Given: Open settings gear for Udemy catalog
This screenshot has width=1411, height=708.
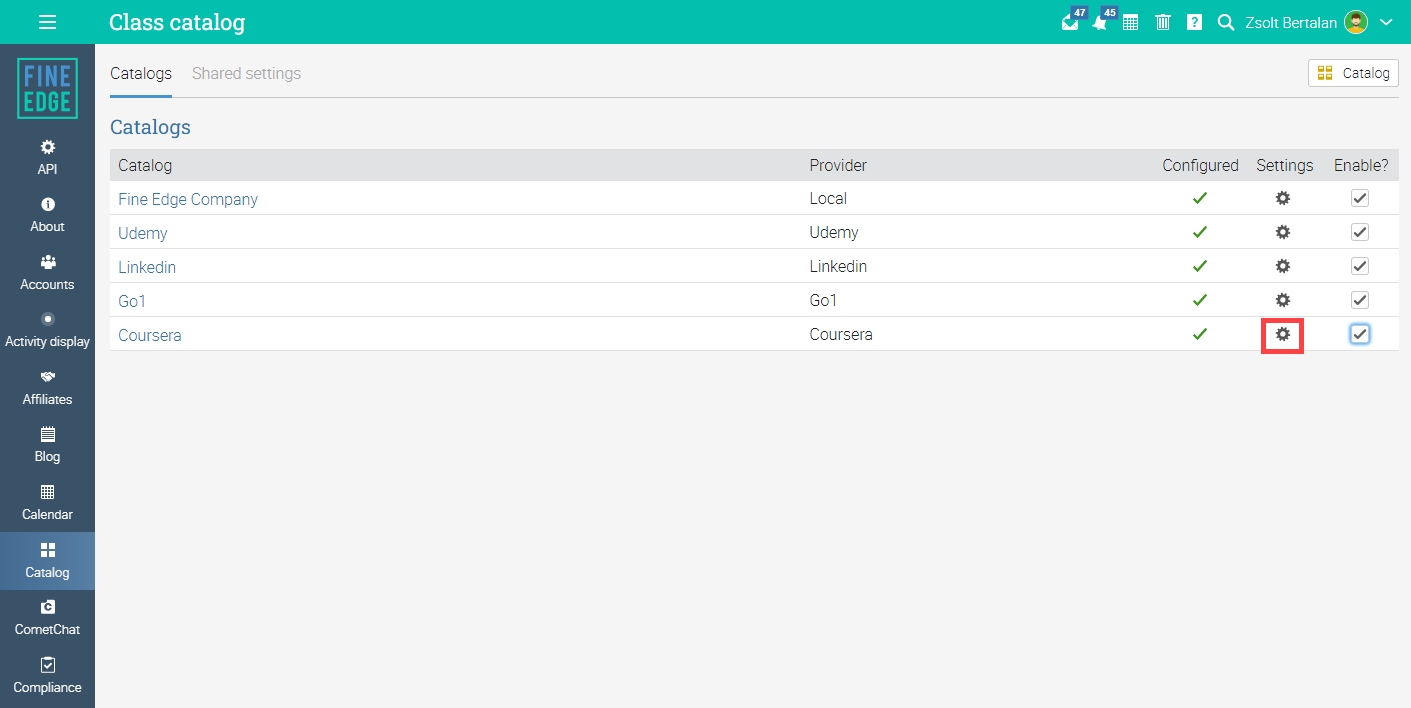Looking at the screenshot, I should [1283, 232].
